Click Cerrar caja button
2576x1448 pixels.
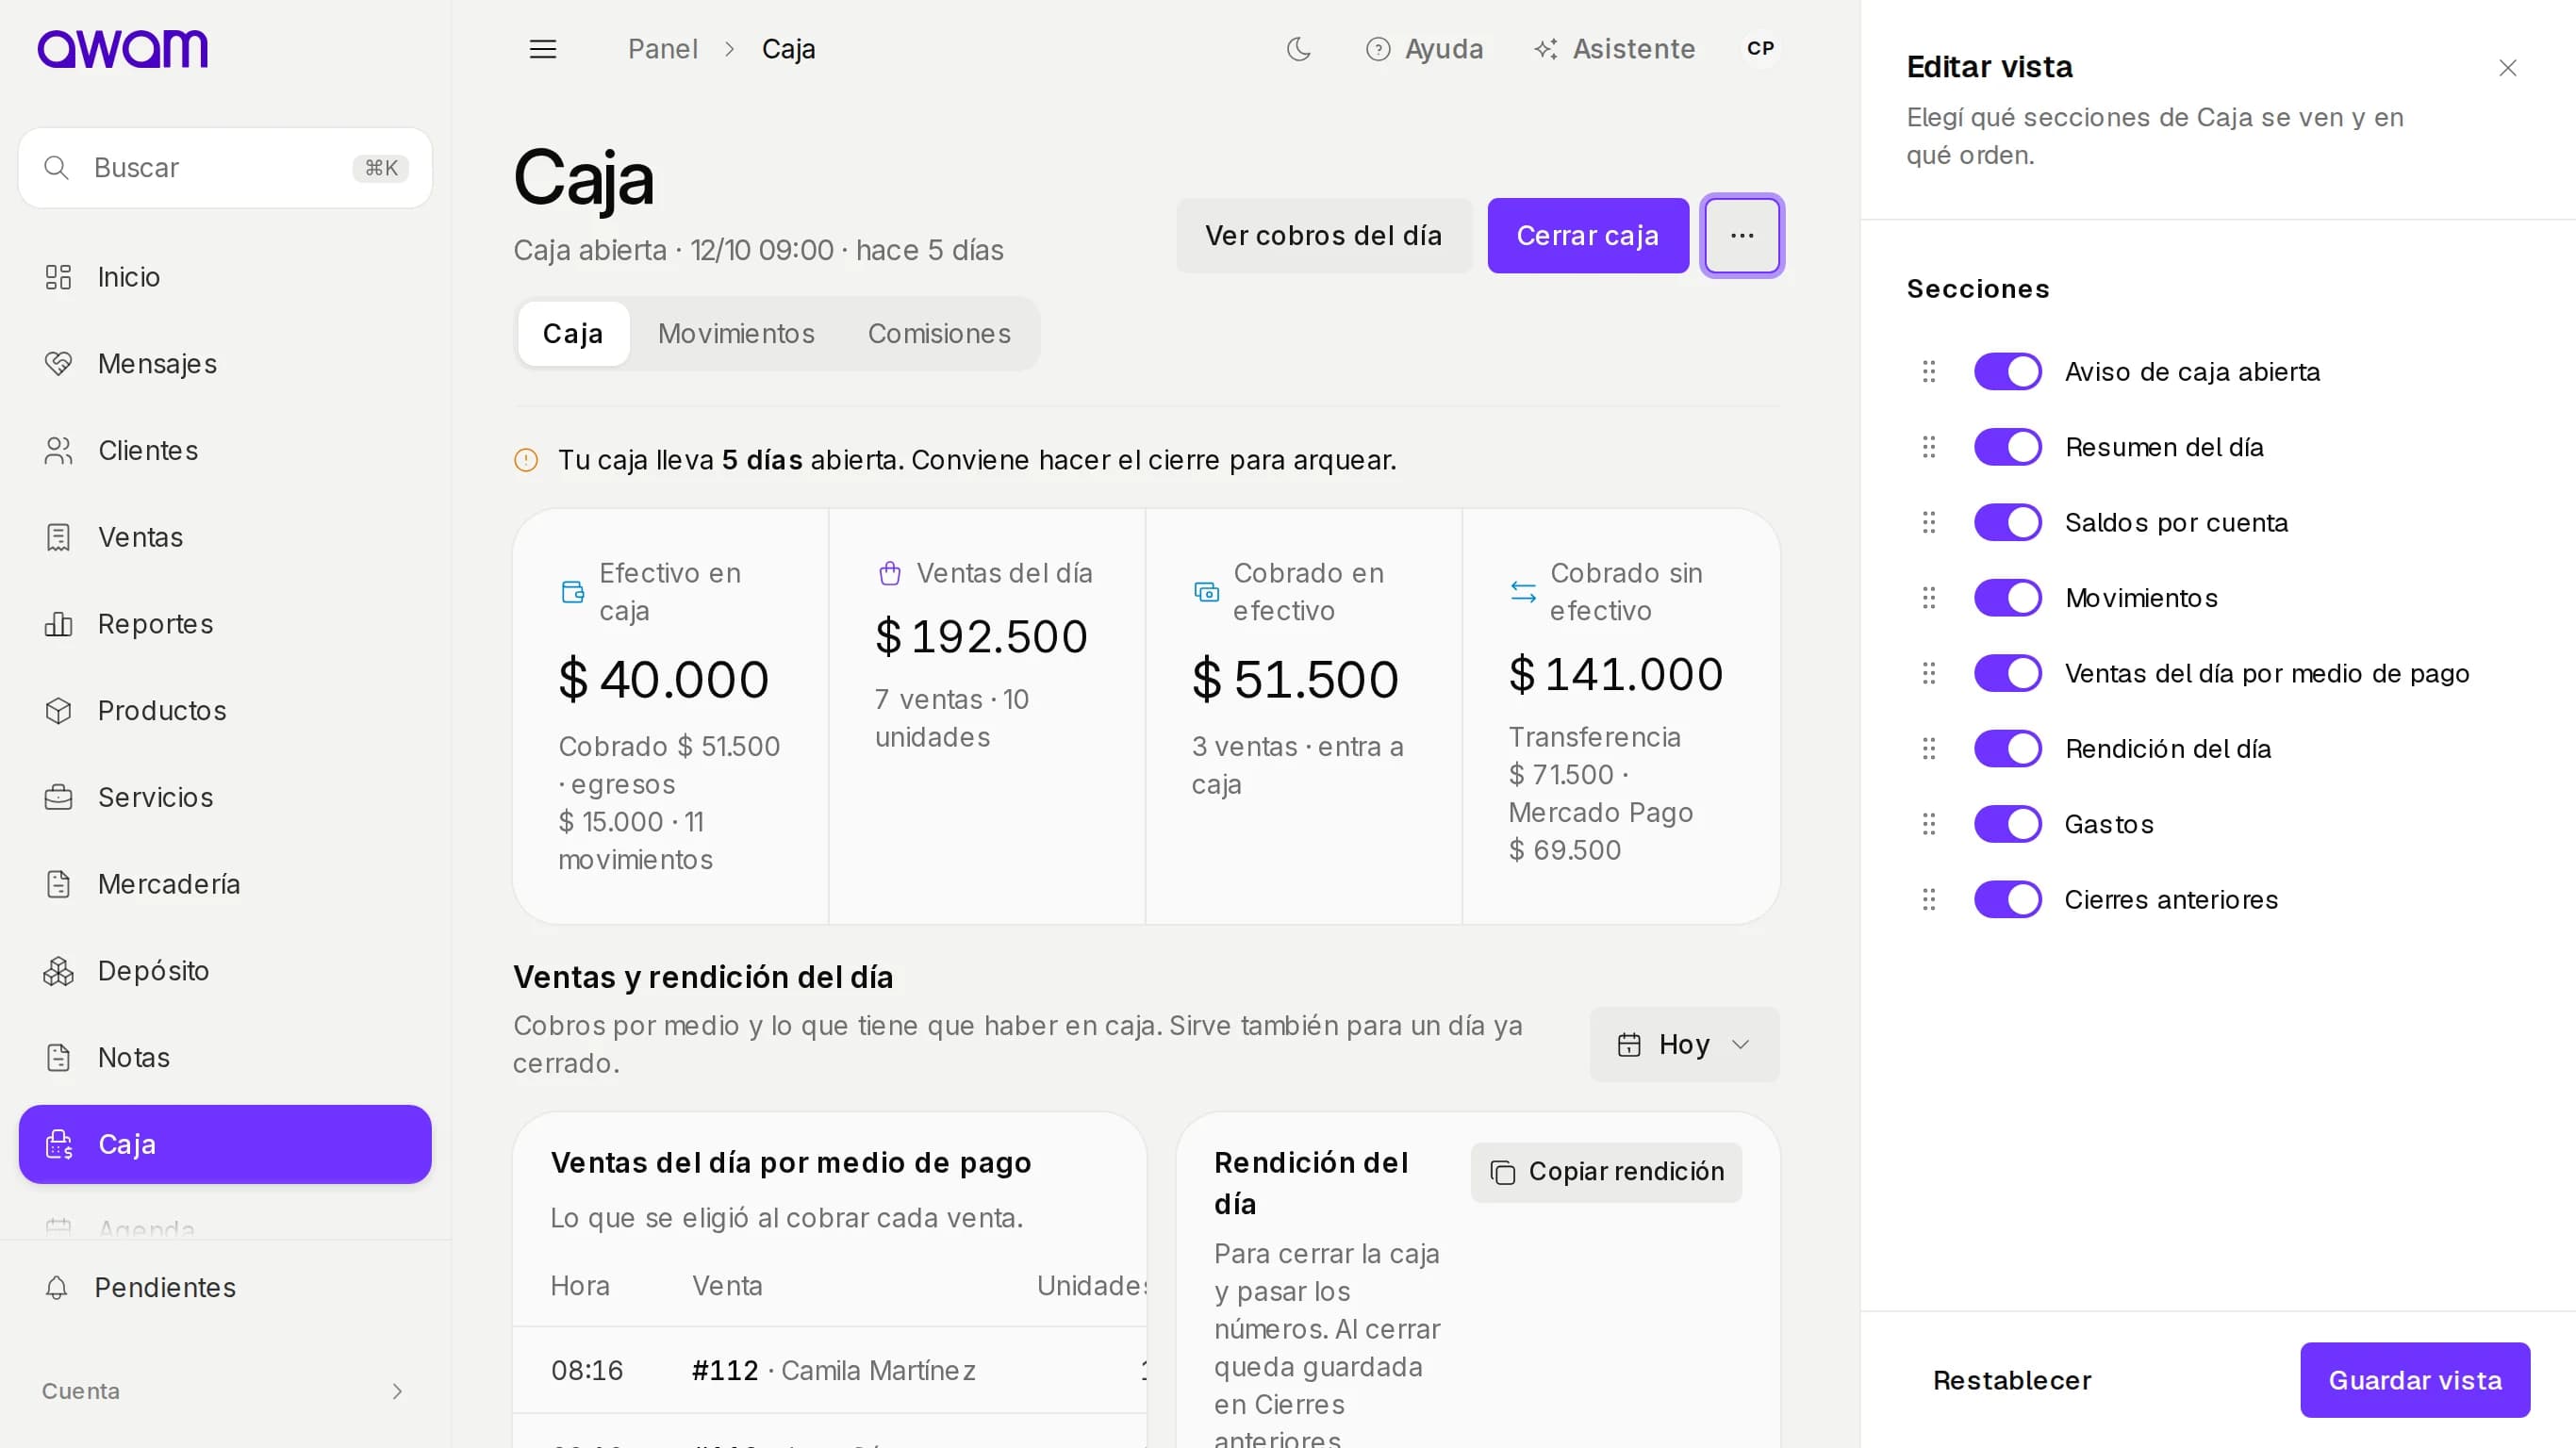[1588, 236]
